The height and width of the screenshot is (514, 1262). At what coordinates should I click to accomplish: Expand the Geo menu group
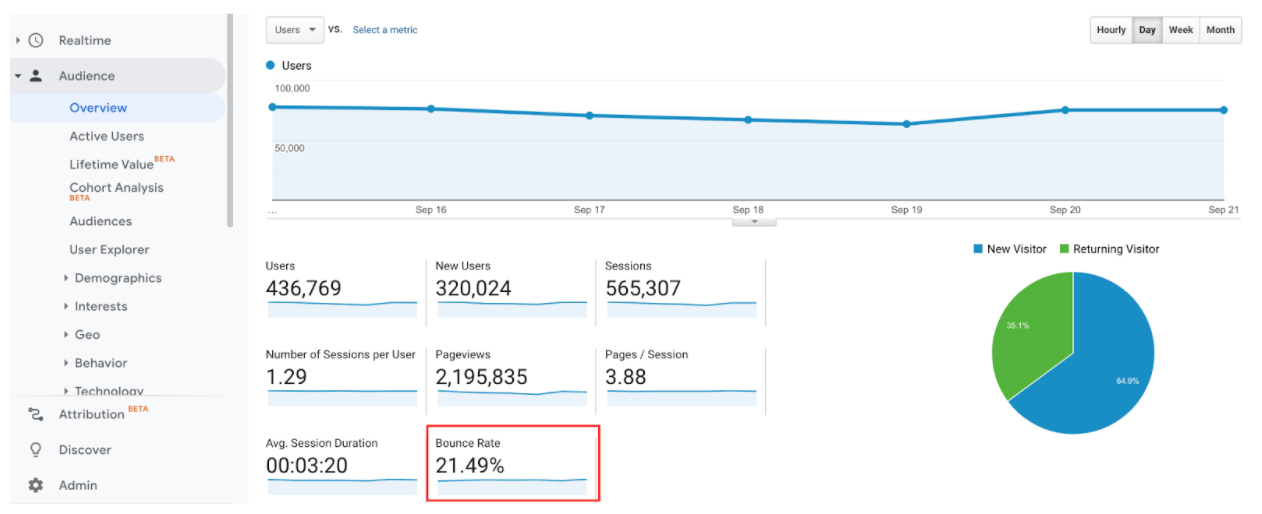tap(87, 335)
